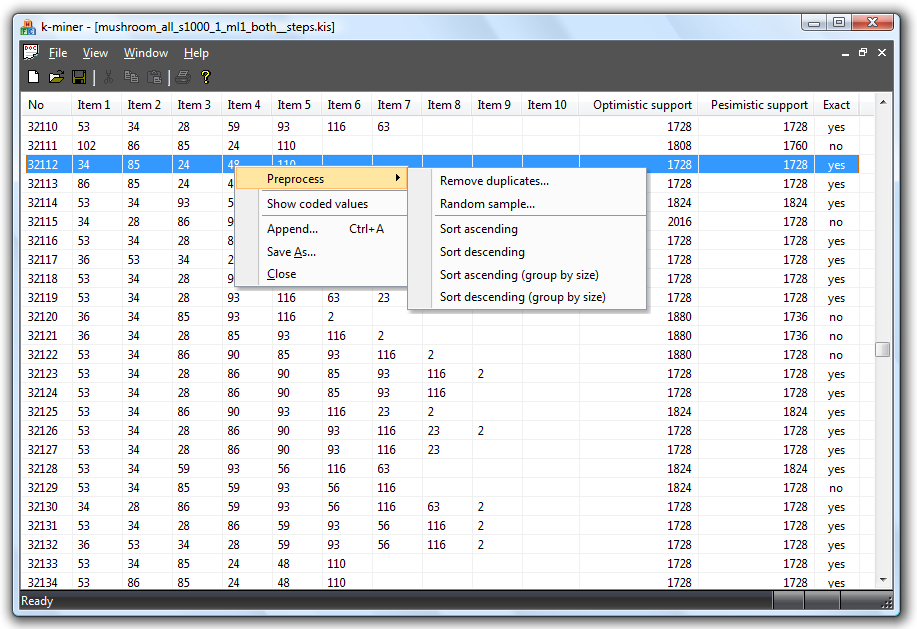Create a new document with New icon
The image size is (917, 629).
tap(34, 77)
